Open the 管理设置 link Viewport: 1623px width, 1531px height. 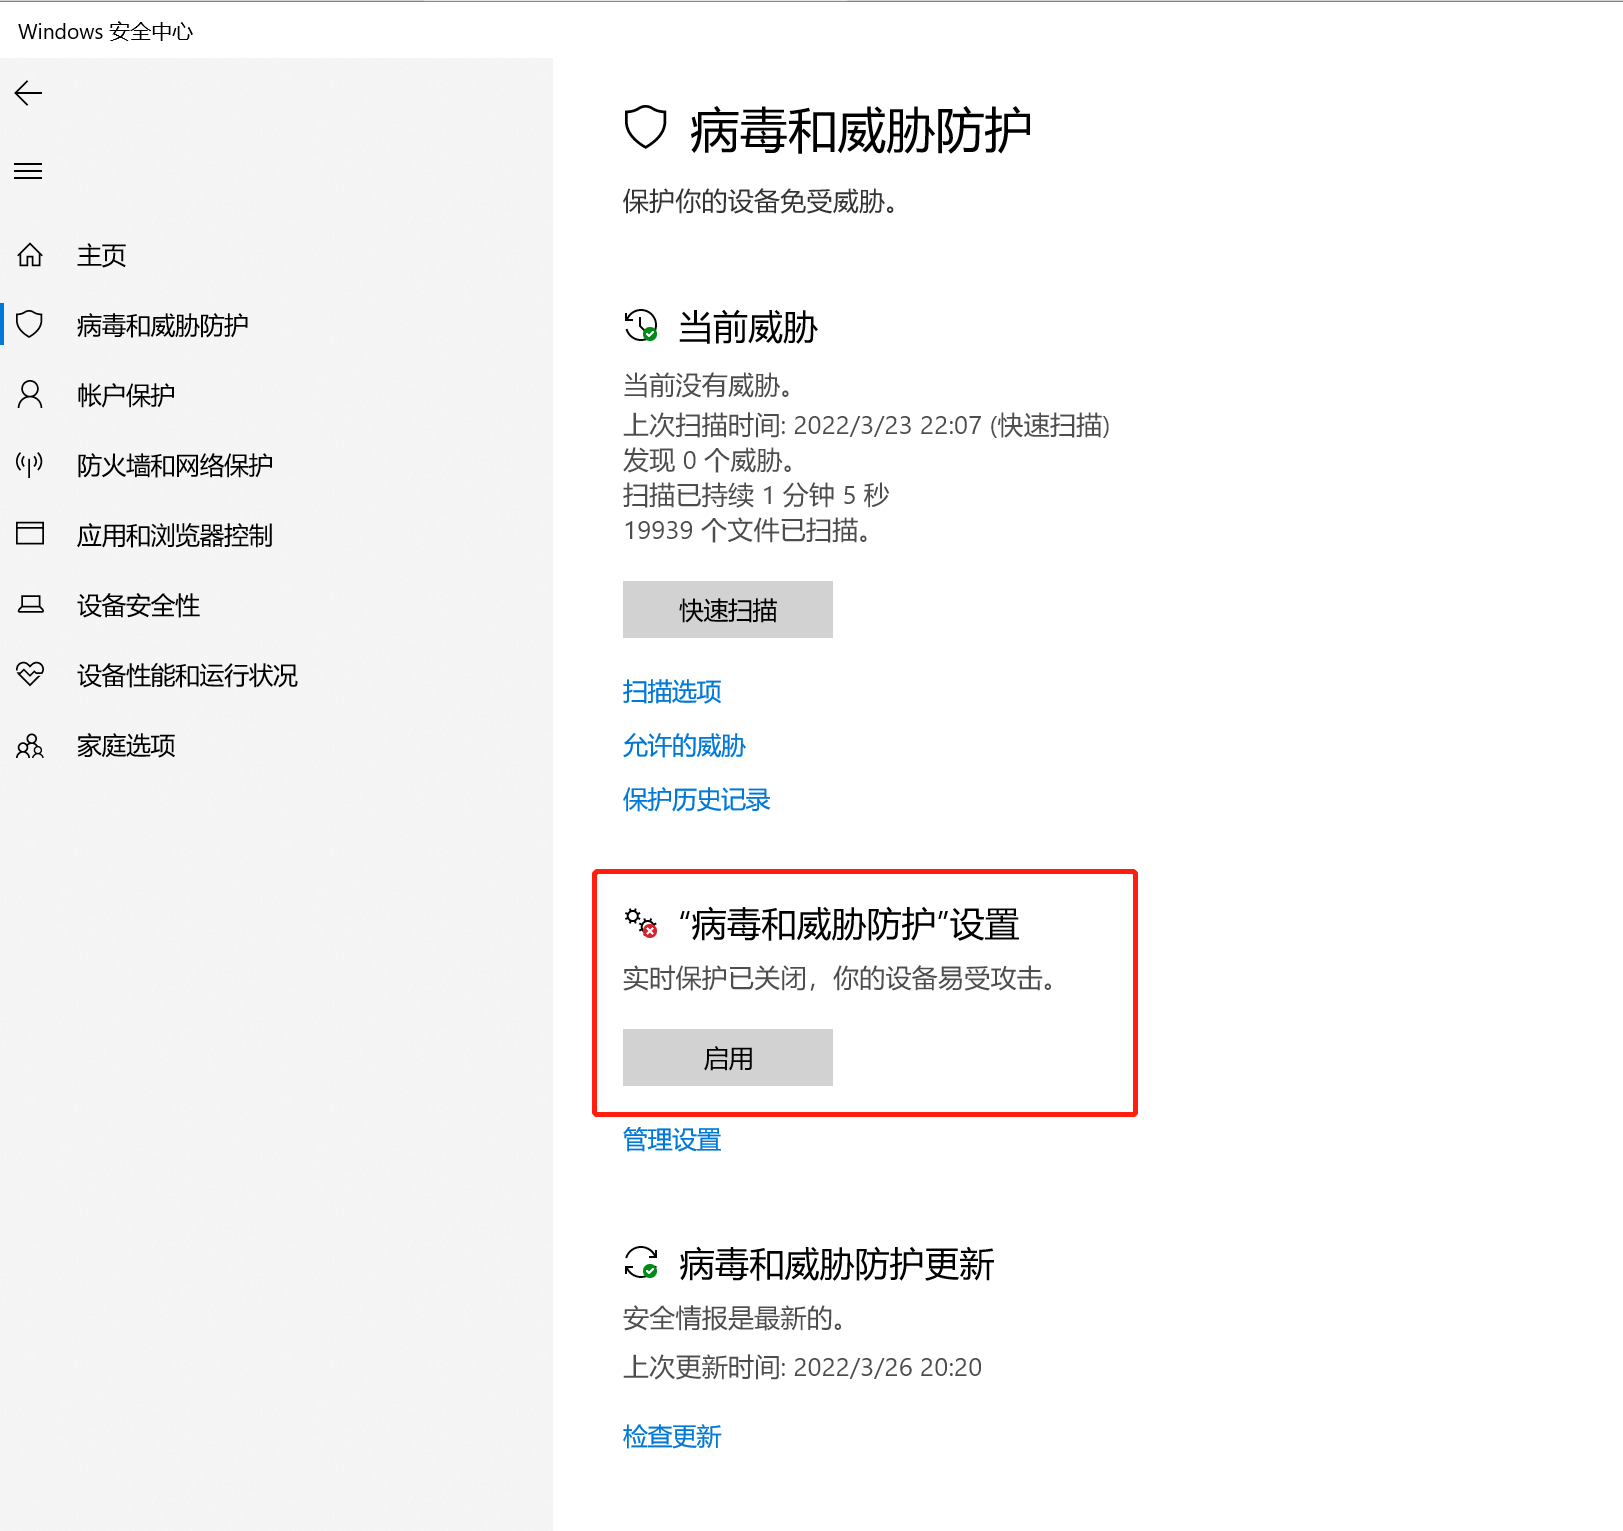[672, 1139]
